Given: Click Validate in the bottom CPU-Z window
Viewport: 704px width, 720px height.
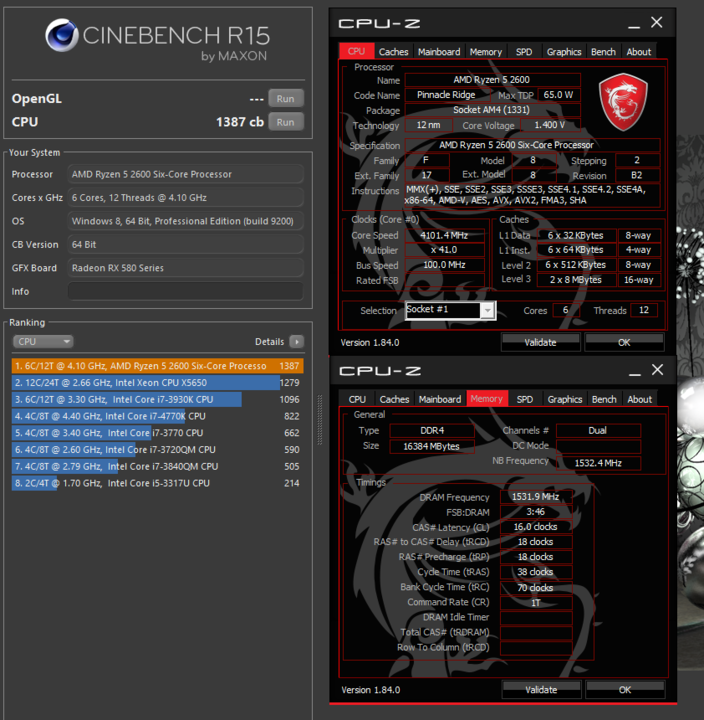Looking at the screenshot, I should 541,690.
